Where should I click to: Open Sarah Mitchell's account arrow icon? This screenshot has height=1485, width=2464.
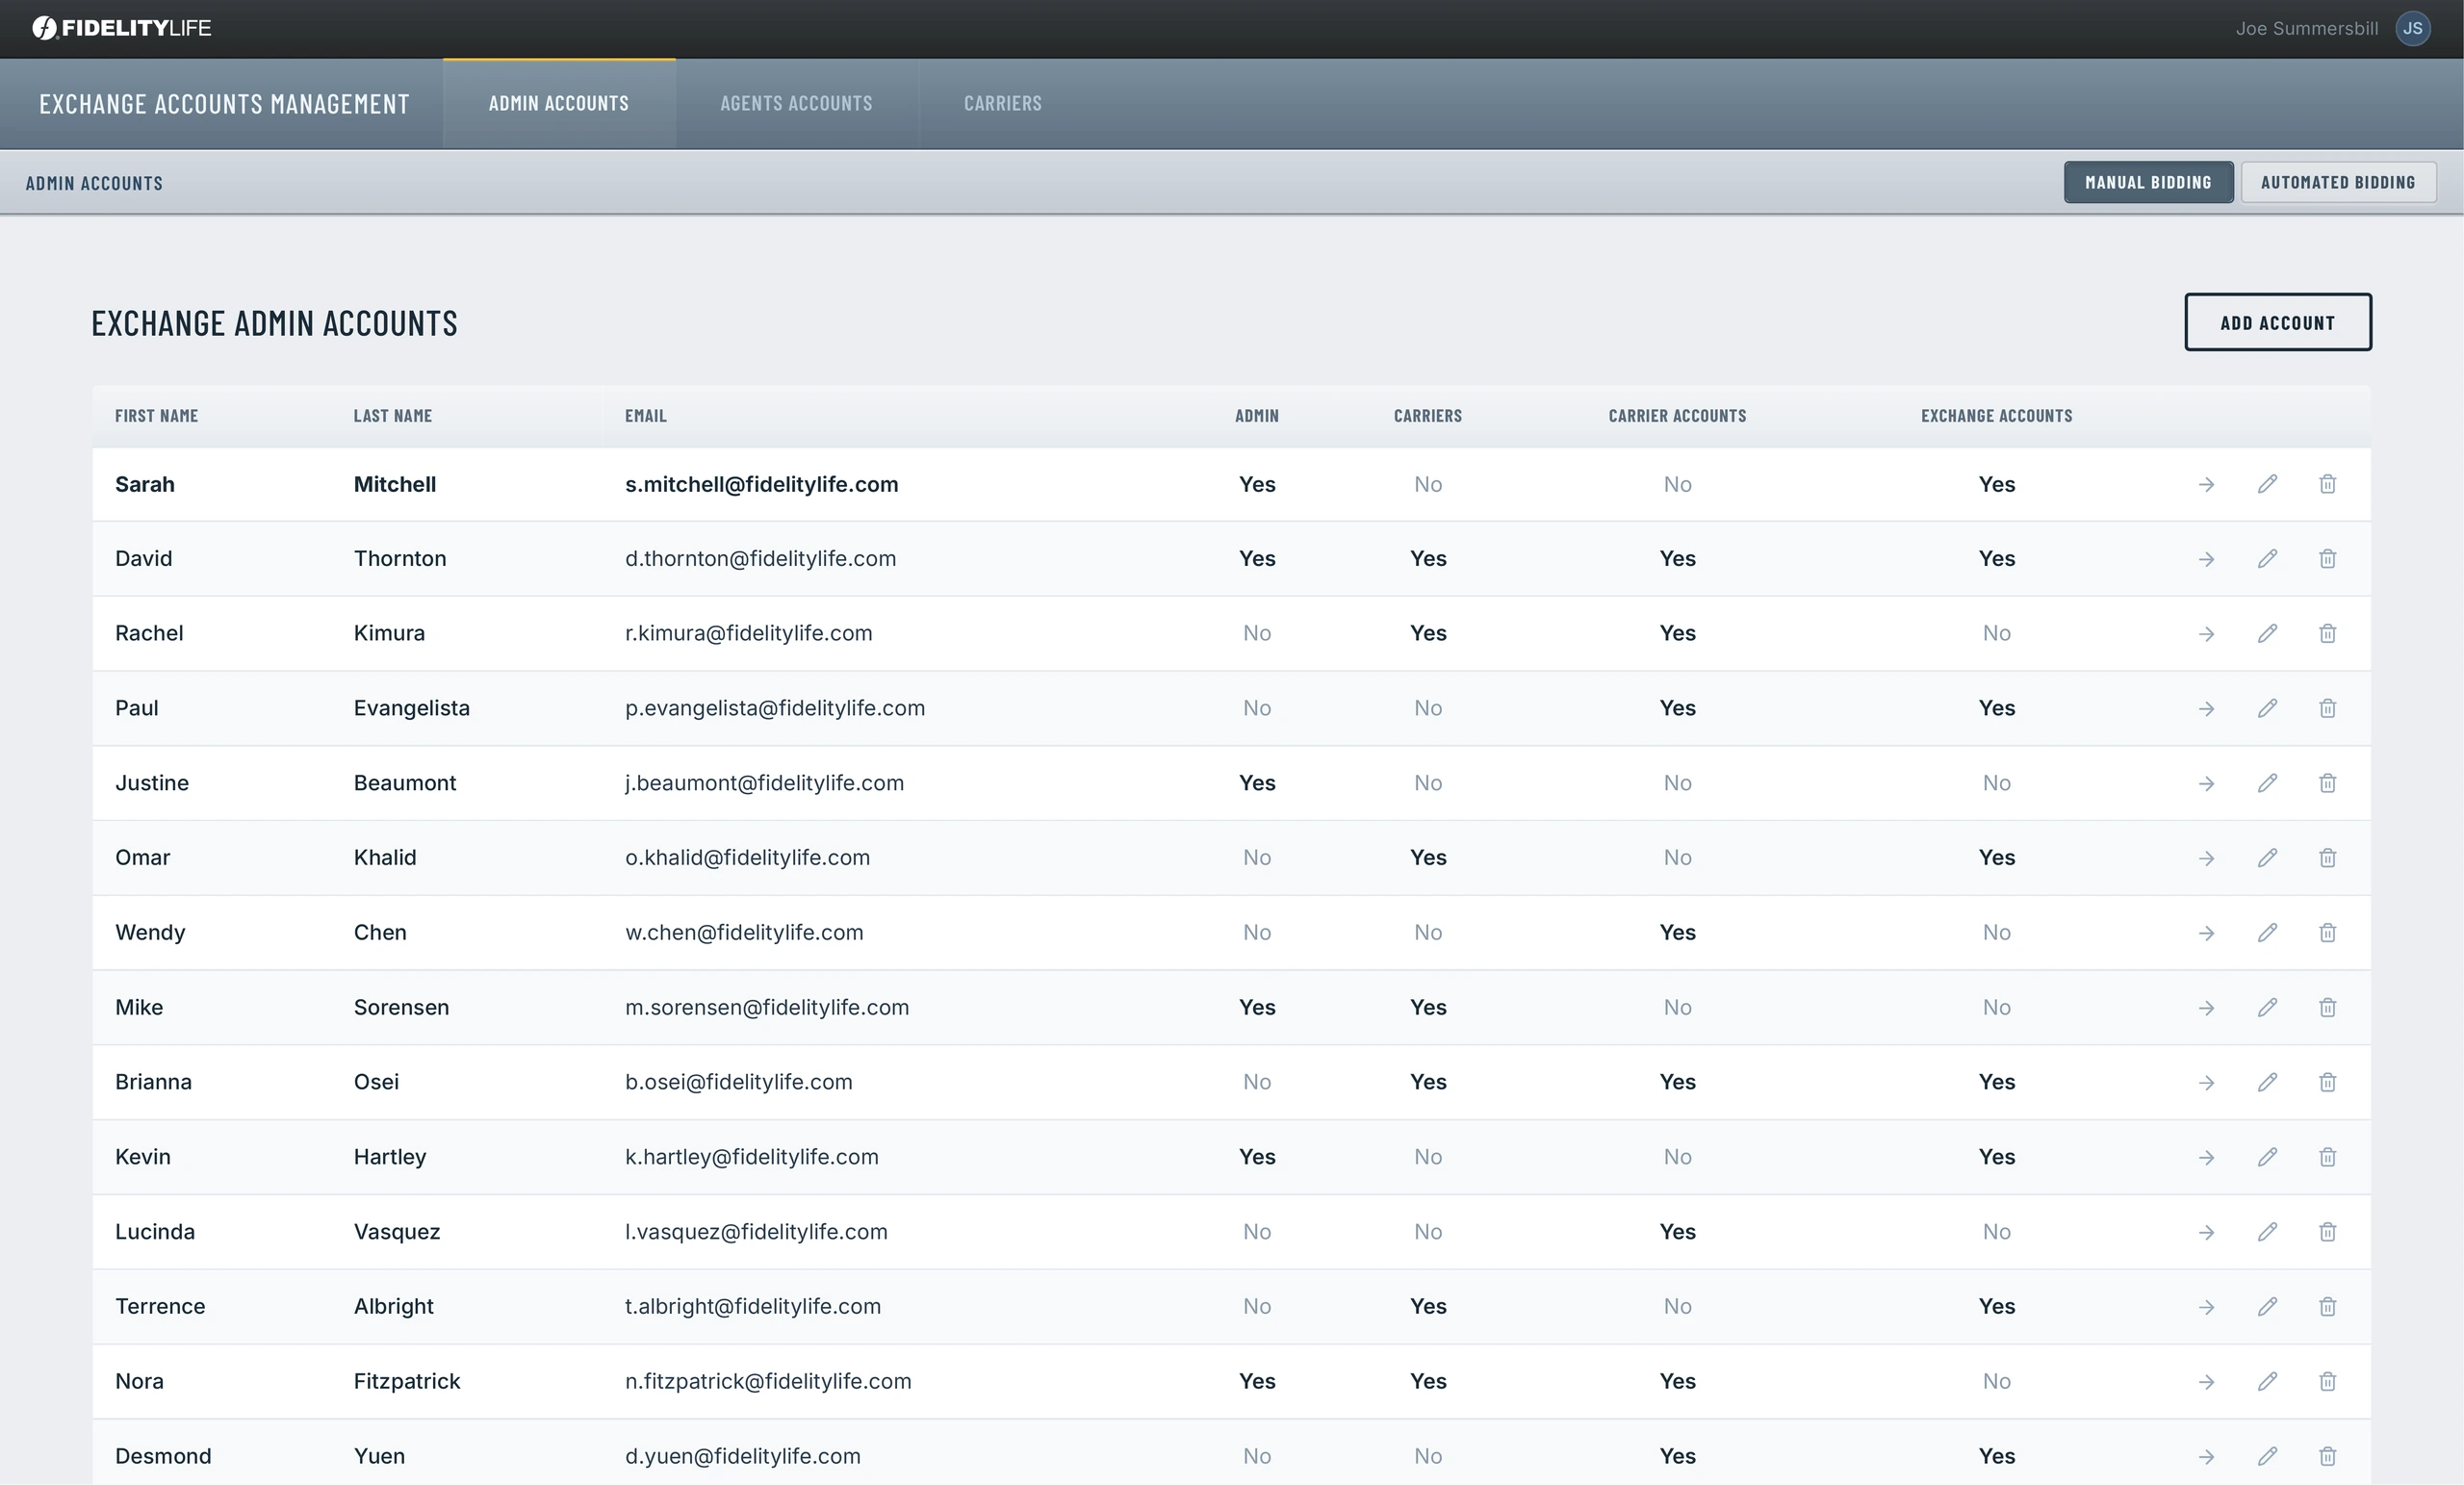(2206, 485)
